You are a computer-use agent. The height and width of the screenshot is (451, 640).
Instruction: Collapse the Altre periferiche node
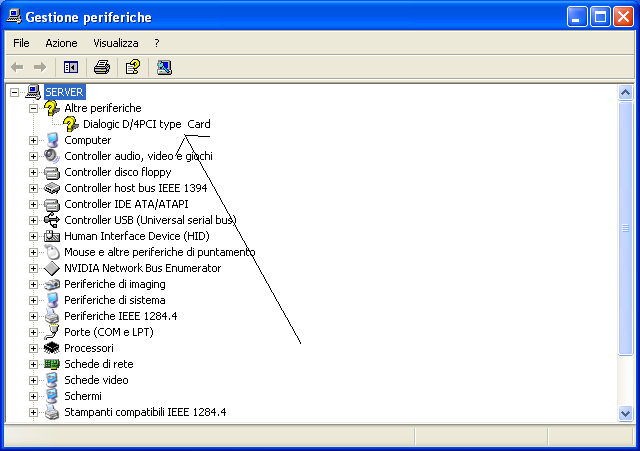click(33, 109)
